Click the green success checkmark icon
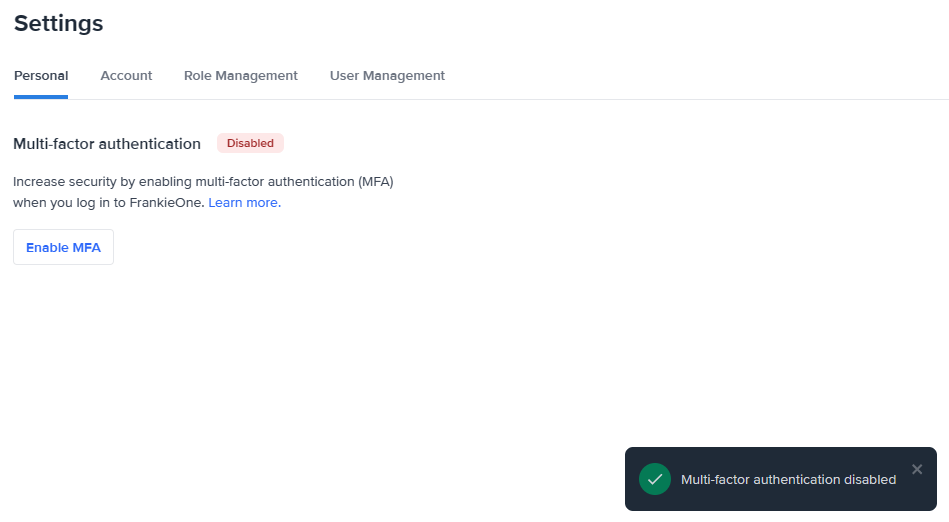The width and height of the screenshot is (949, 522). (x=655, y=480)
